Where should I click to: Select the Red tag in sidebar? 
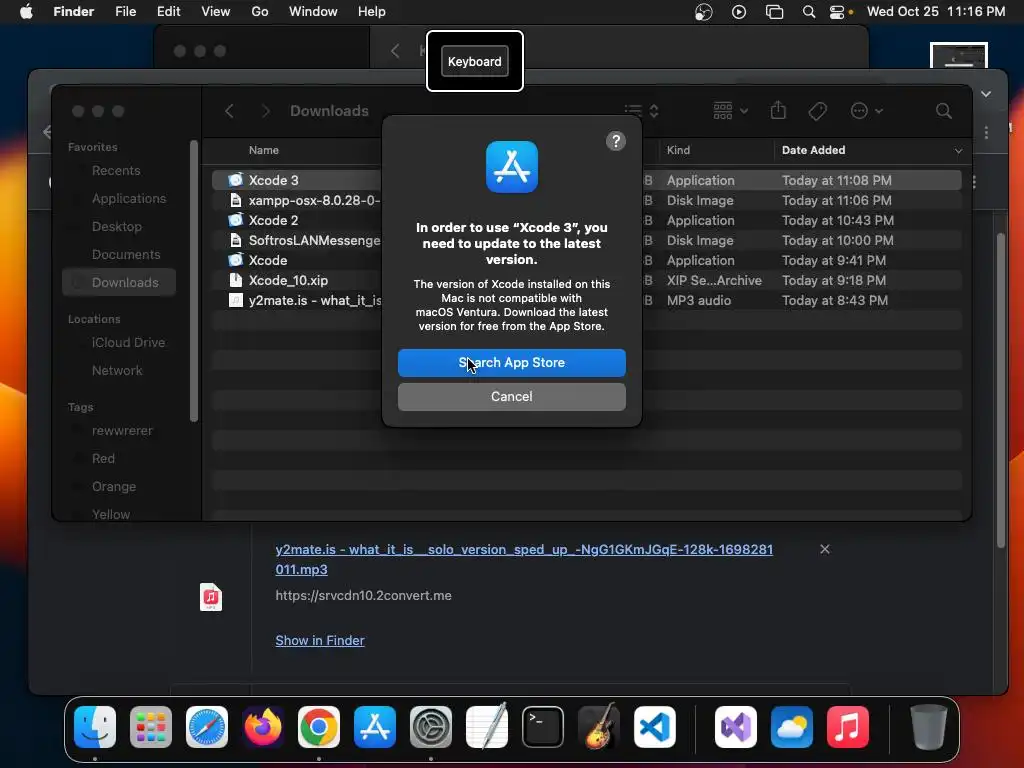click(x=103, y=458)
